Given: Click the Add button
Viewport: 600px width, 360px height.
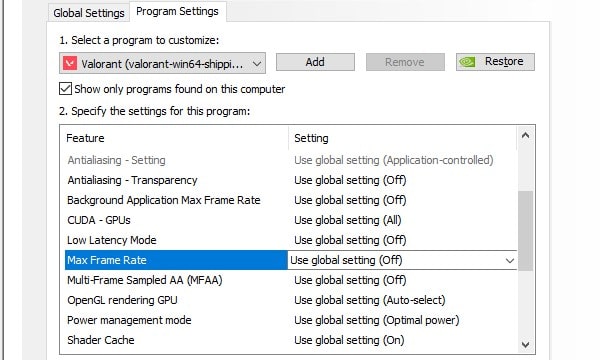Looking at the screenshot, I should [315, 62].
